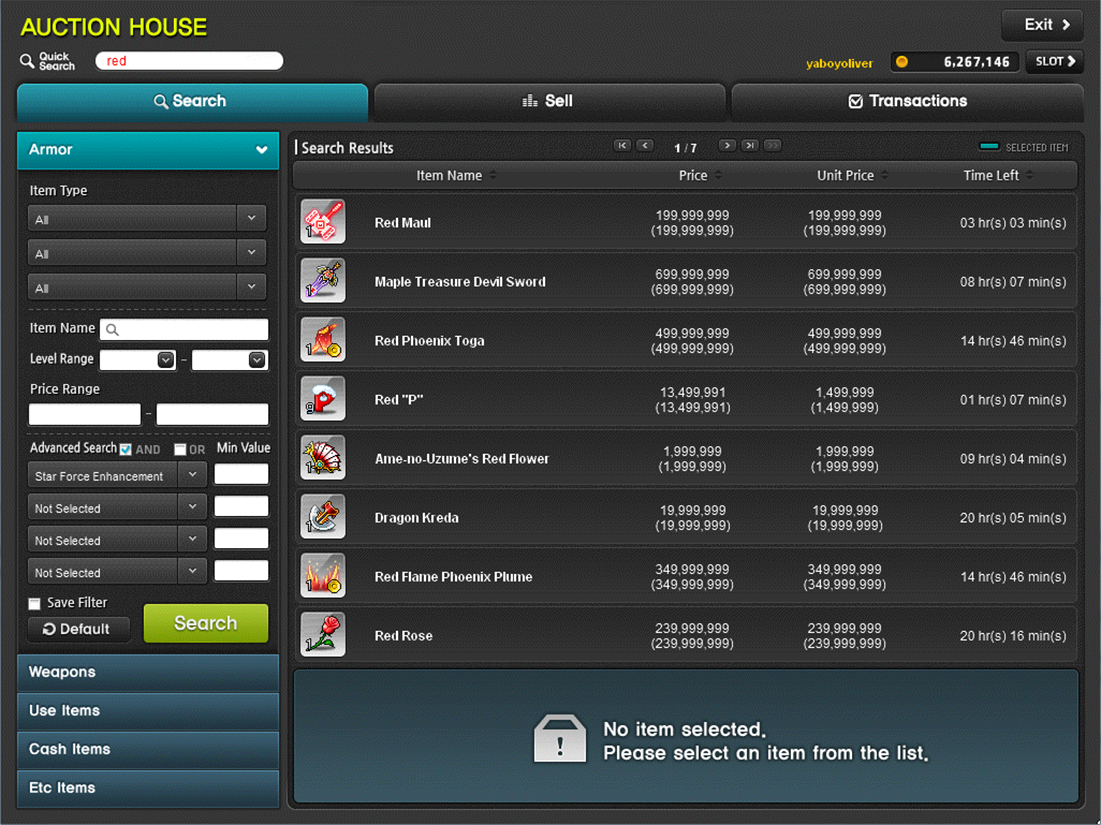Expand the Cash Items category

coord(147,750)
